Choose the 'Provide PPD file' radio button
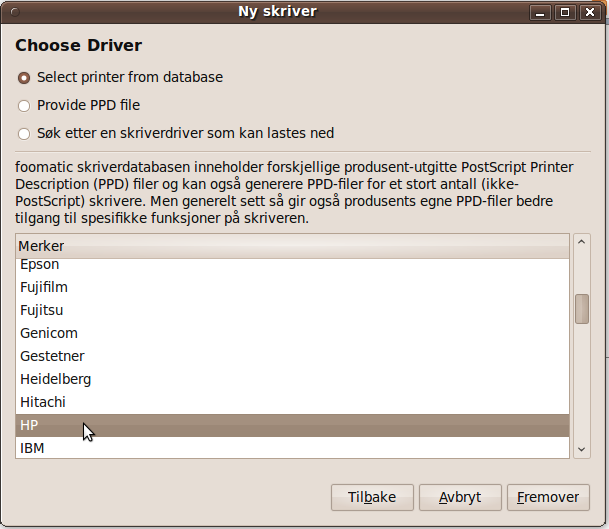 click(24, 106)
